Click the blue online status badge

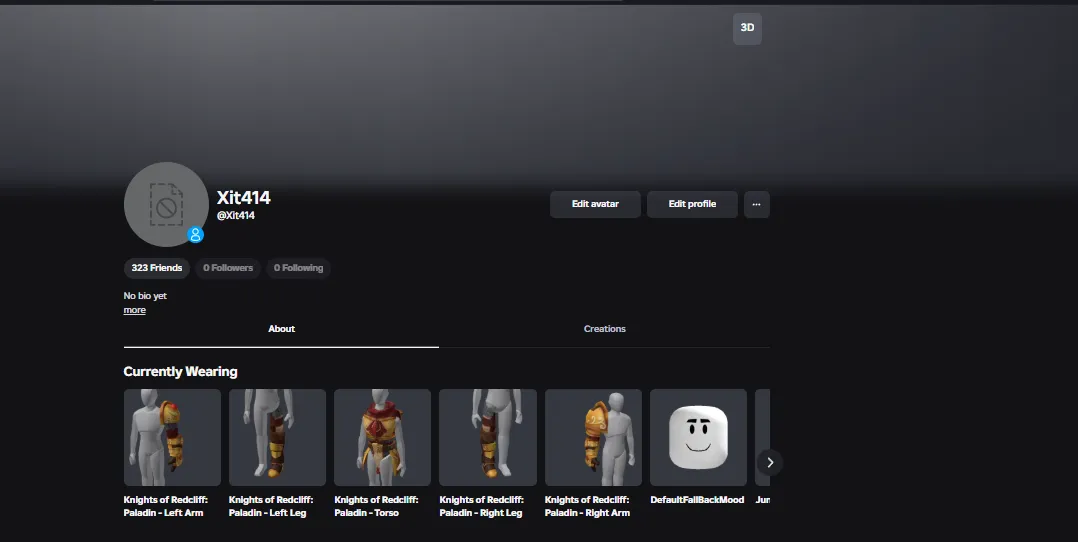(x=196, y=235)
